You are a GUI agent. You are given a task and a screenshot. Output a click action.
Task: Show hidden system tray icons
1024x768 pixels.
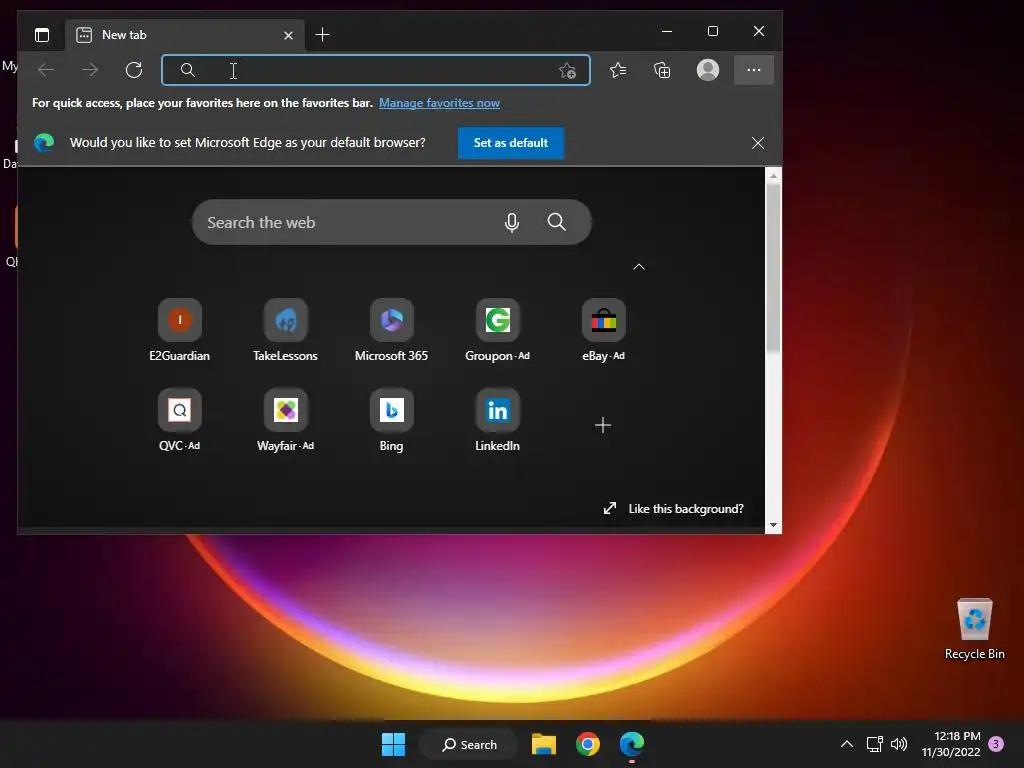(x=846, y=744)
